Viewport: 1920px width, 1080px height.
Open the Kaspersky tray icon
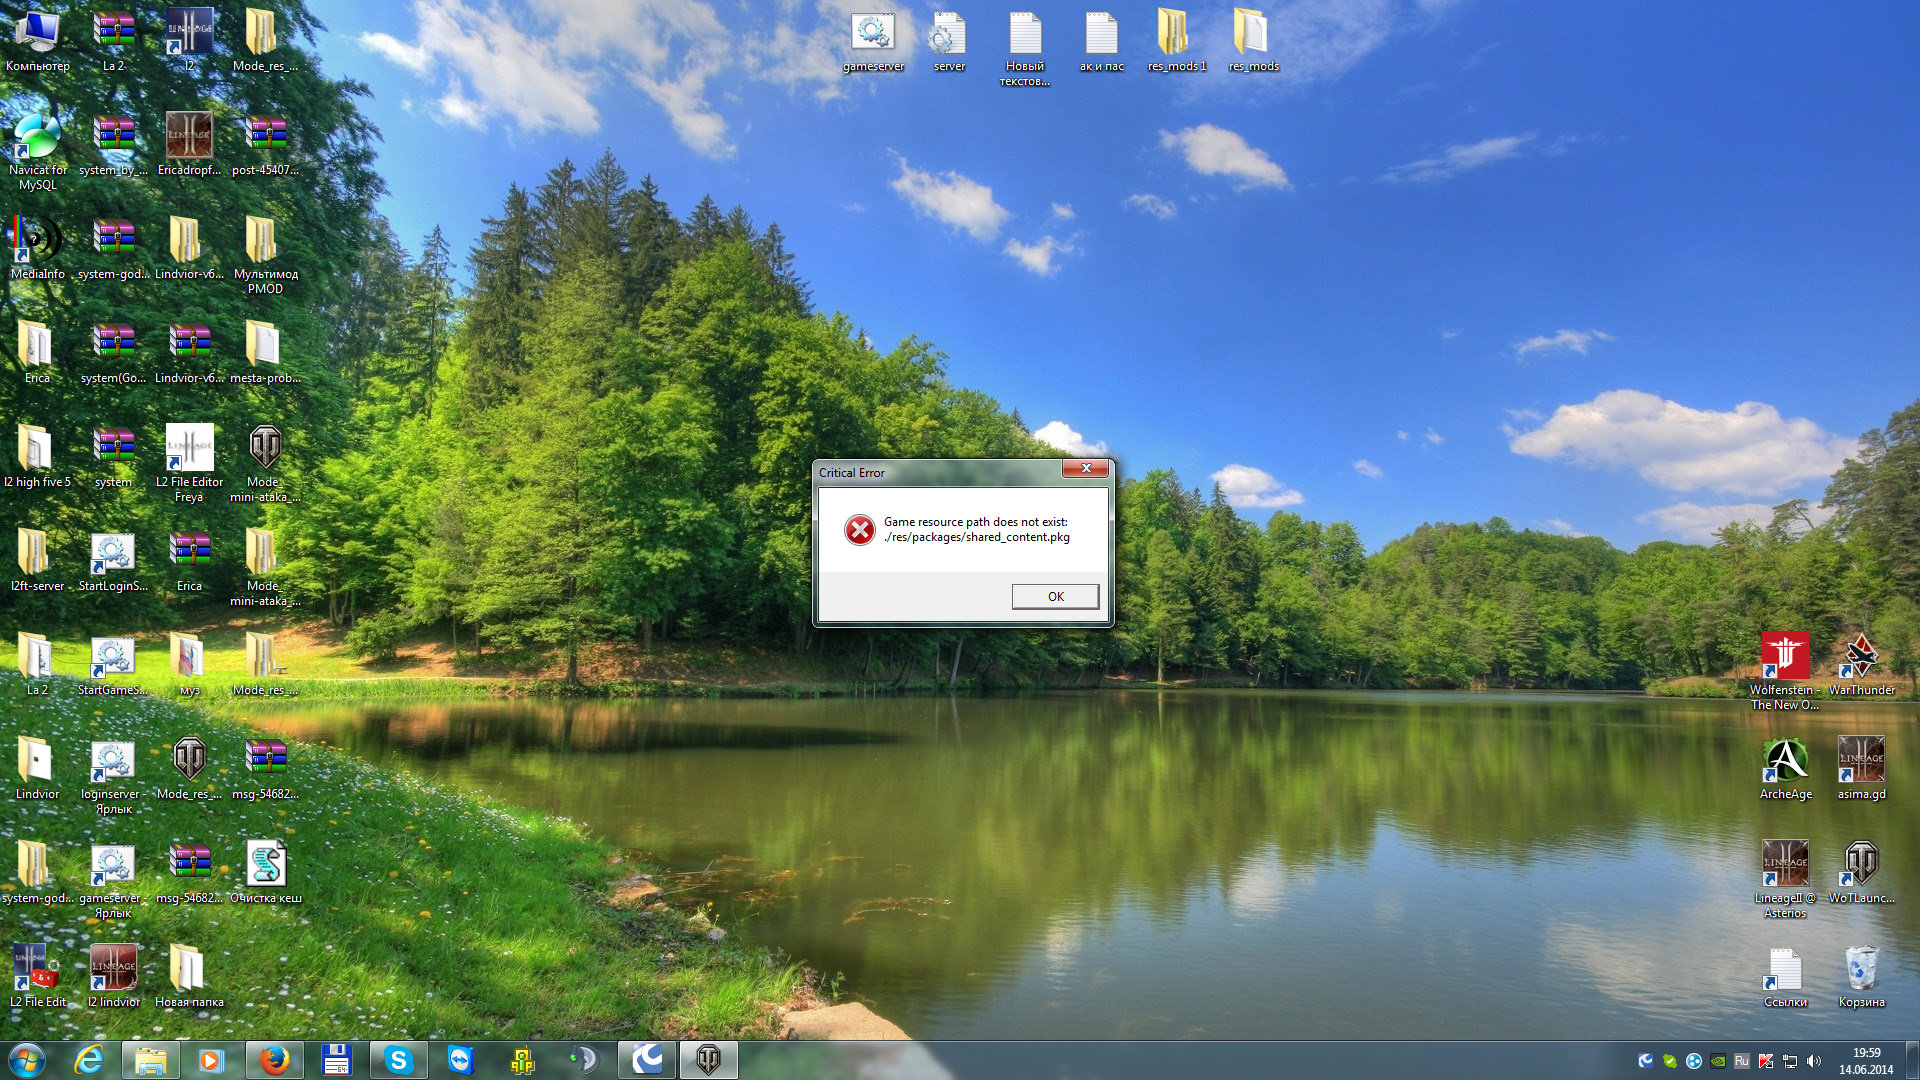pos(1765,1061)
